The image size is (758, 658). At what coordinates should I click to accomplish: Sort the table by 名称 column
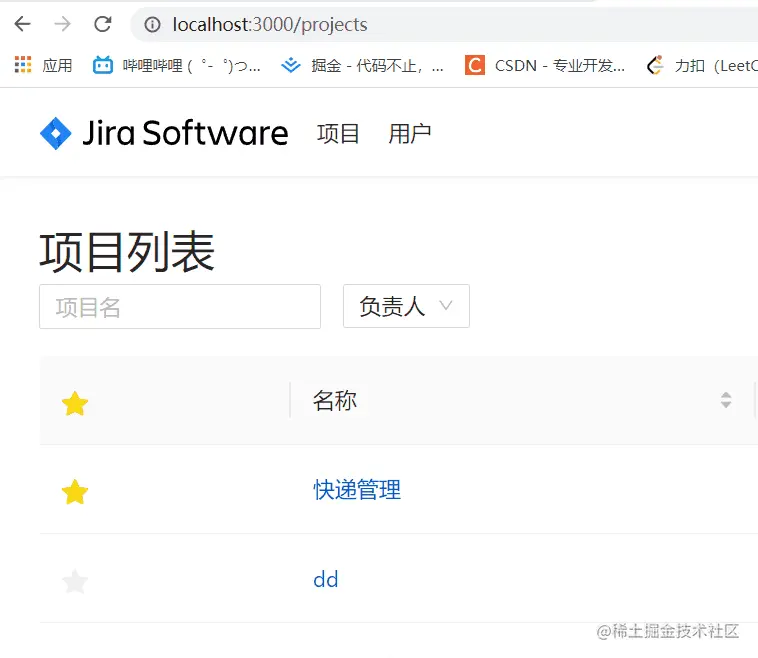(x=726, y=400)
